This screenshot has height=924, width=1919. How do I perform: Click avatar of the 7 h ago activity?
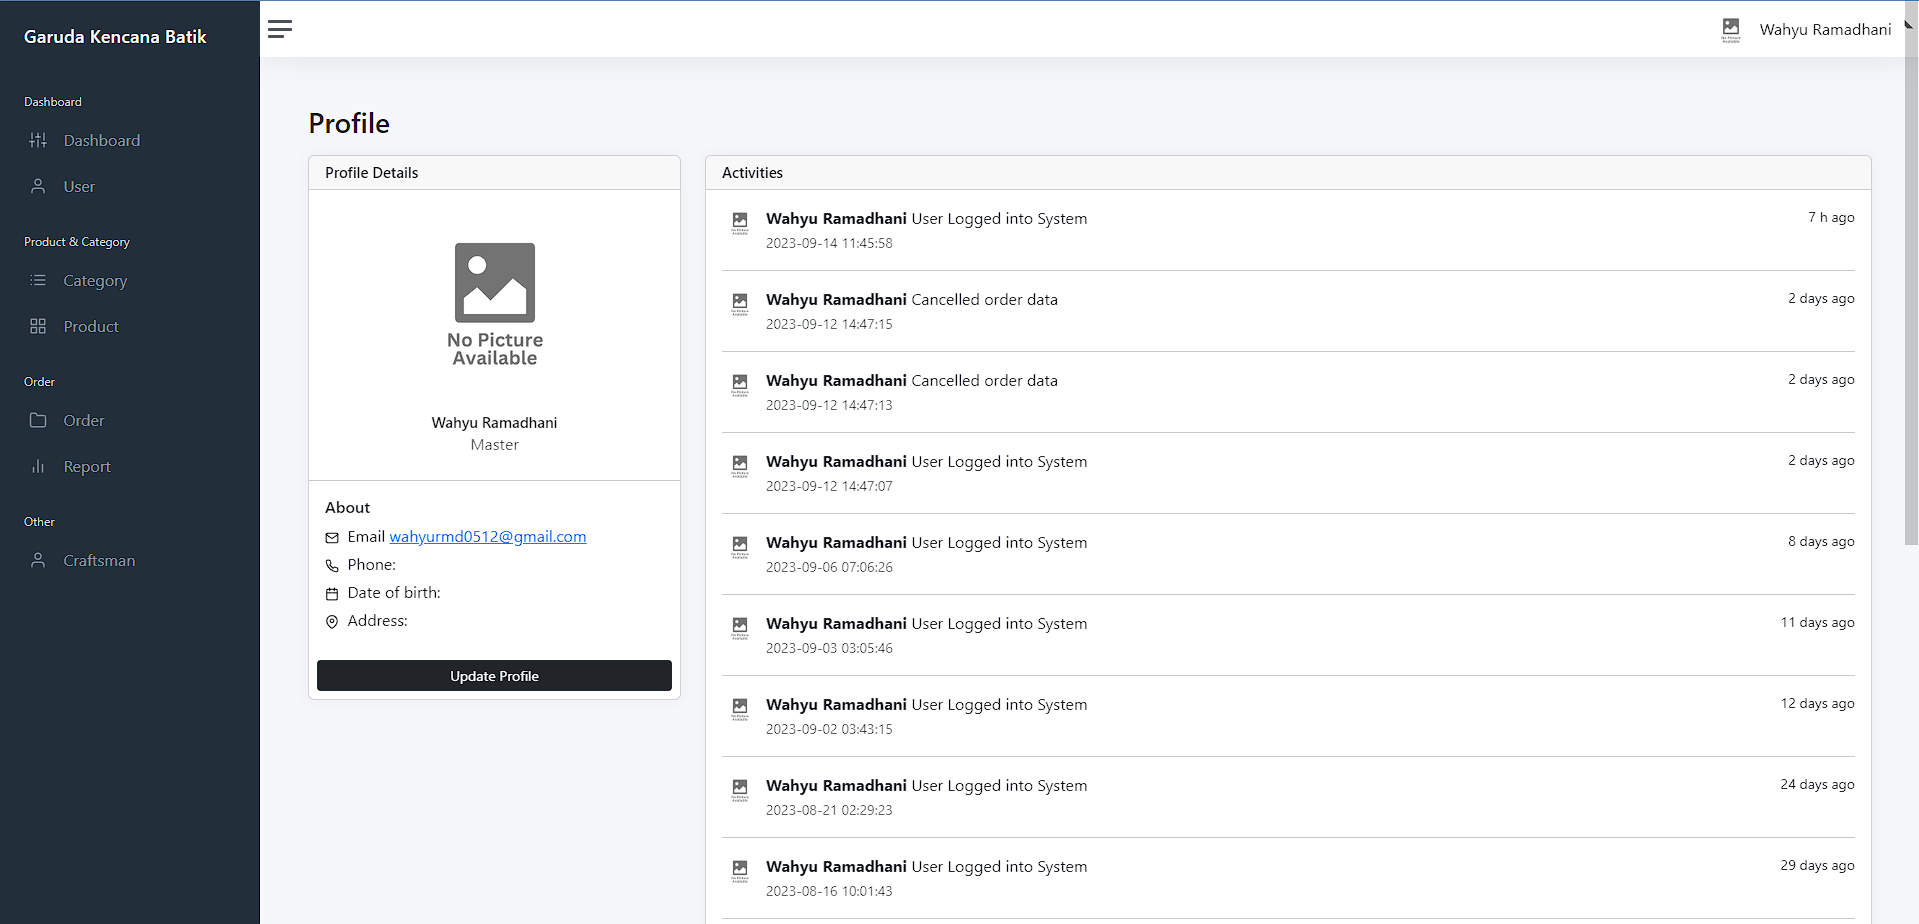point(740,222)
